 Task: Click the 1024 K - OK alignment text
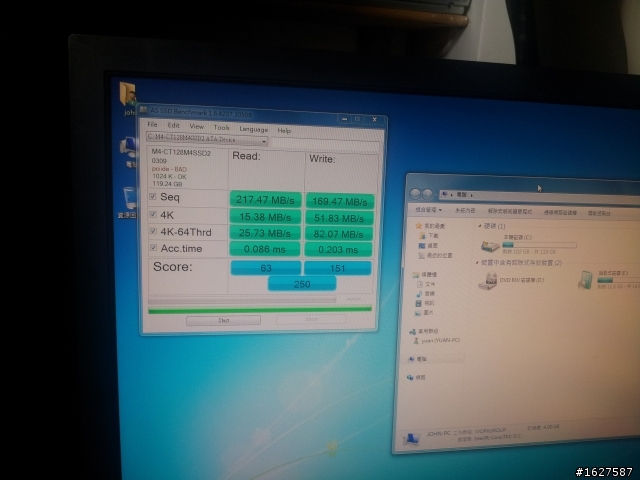(169, 176)
